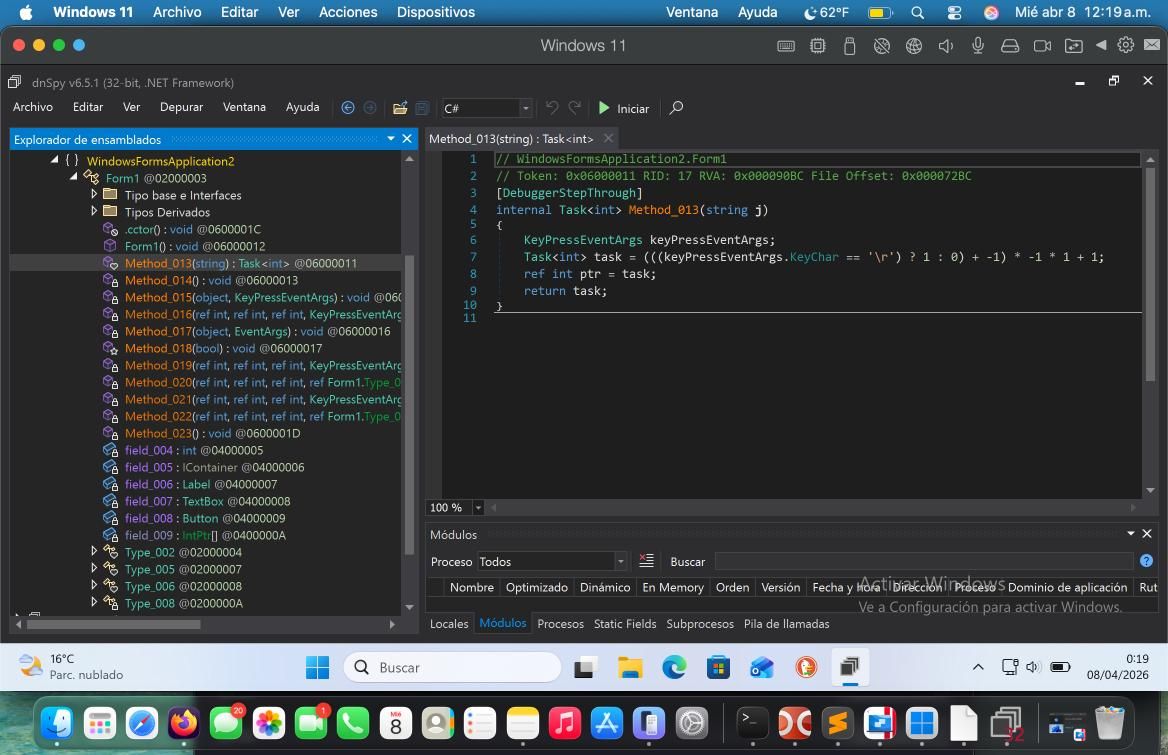Click the search magnifier icon in dnSpy toolbar
Image resolution: width=1168 pixels, height=755 pixels.
pyautogui.click(x=676, y=108)
